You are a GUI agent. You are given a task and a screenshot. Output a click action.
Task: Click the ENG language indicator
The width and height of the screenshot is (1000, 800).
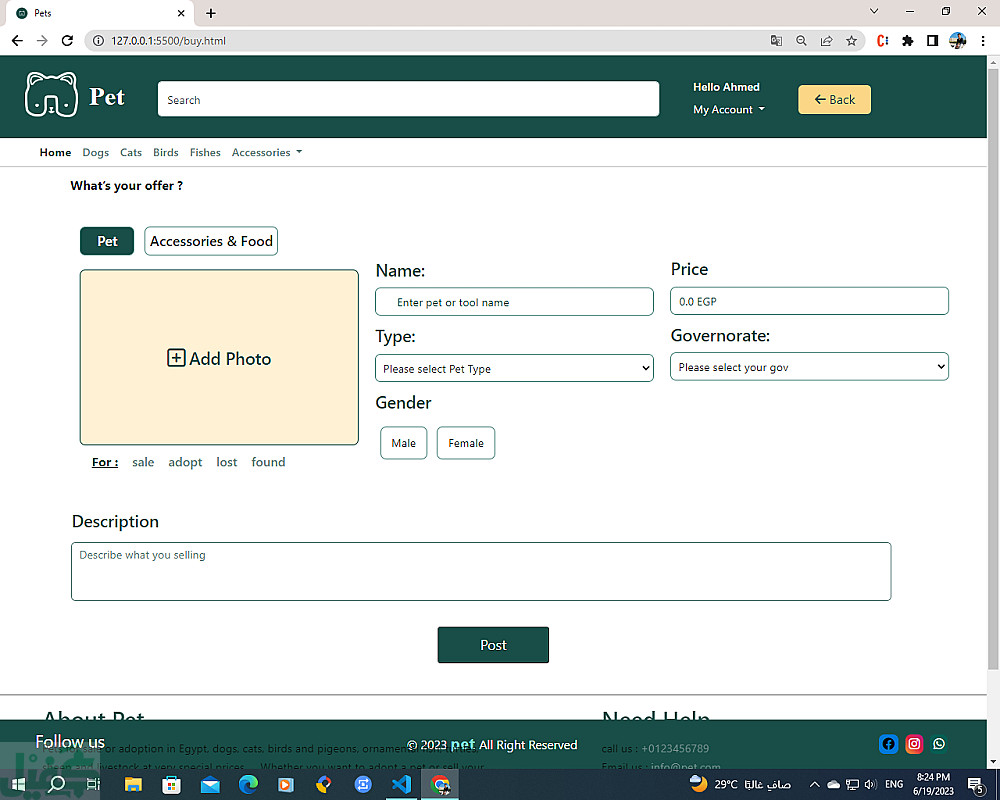click(894, 784)
